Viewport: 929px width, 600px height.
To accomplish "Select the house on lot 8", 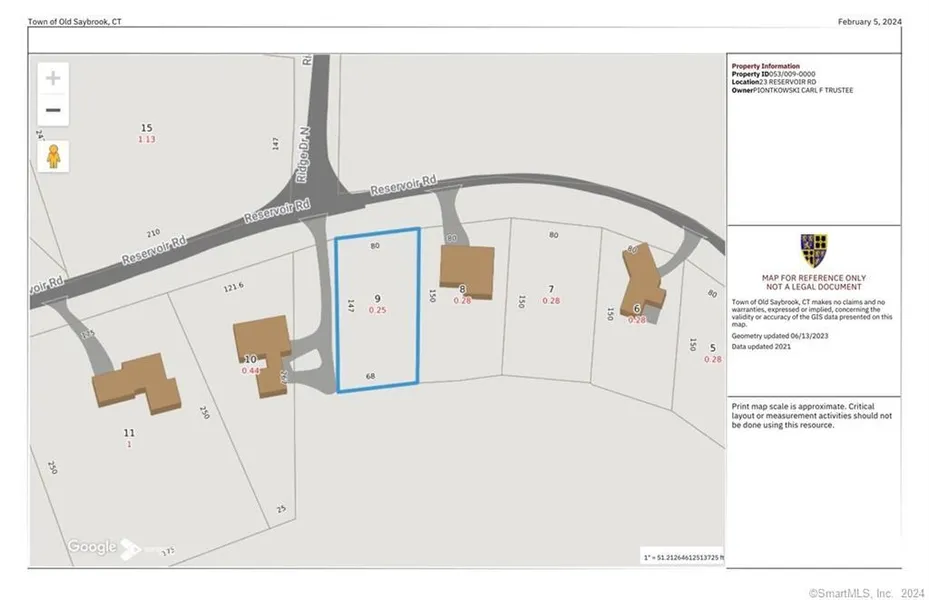I will pyautogui.click(x=466, y=268).
